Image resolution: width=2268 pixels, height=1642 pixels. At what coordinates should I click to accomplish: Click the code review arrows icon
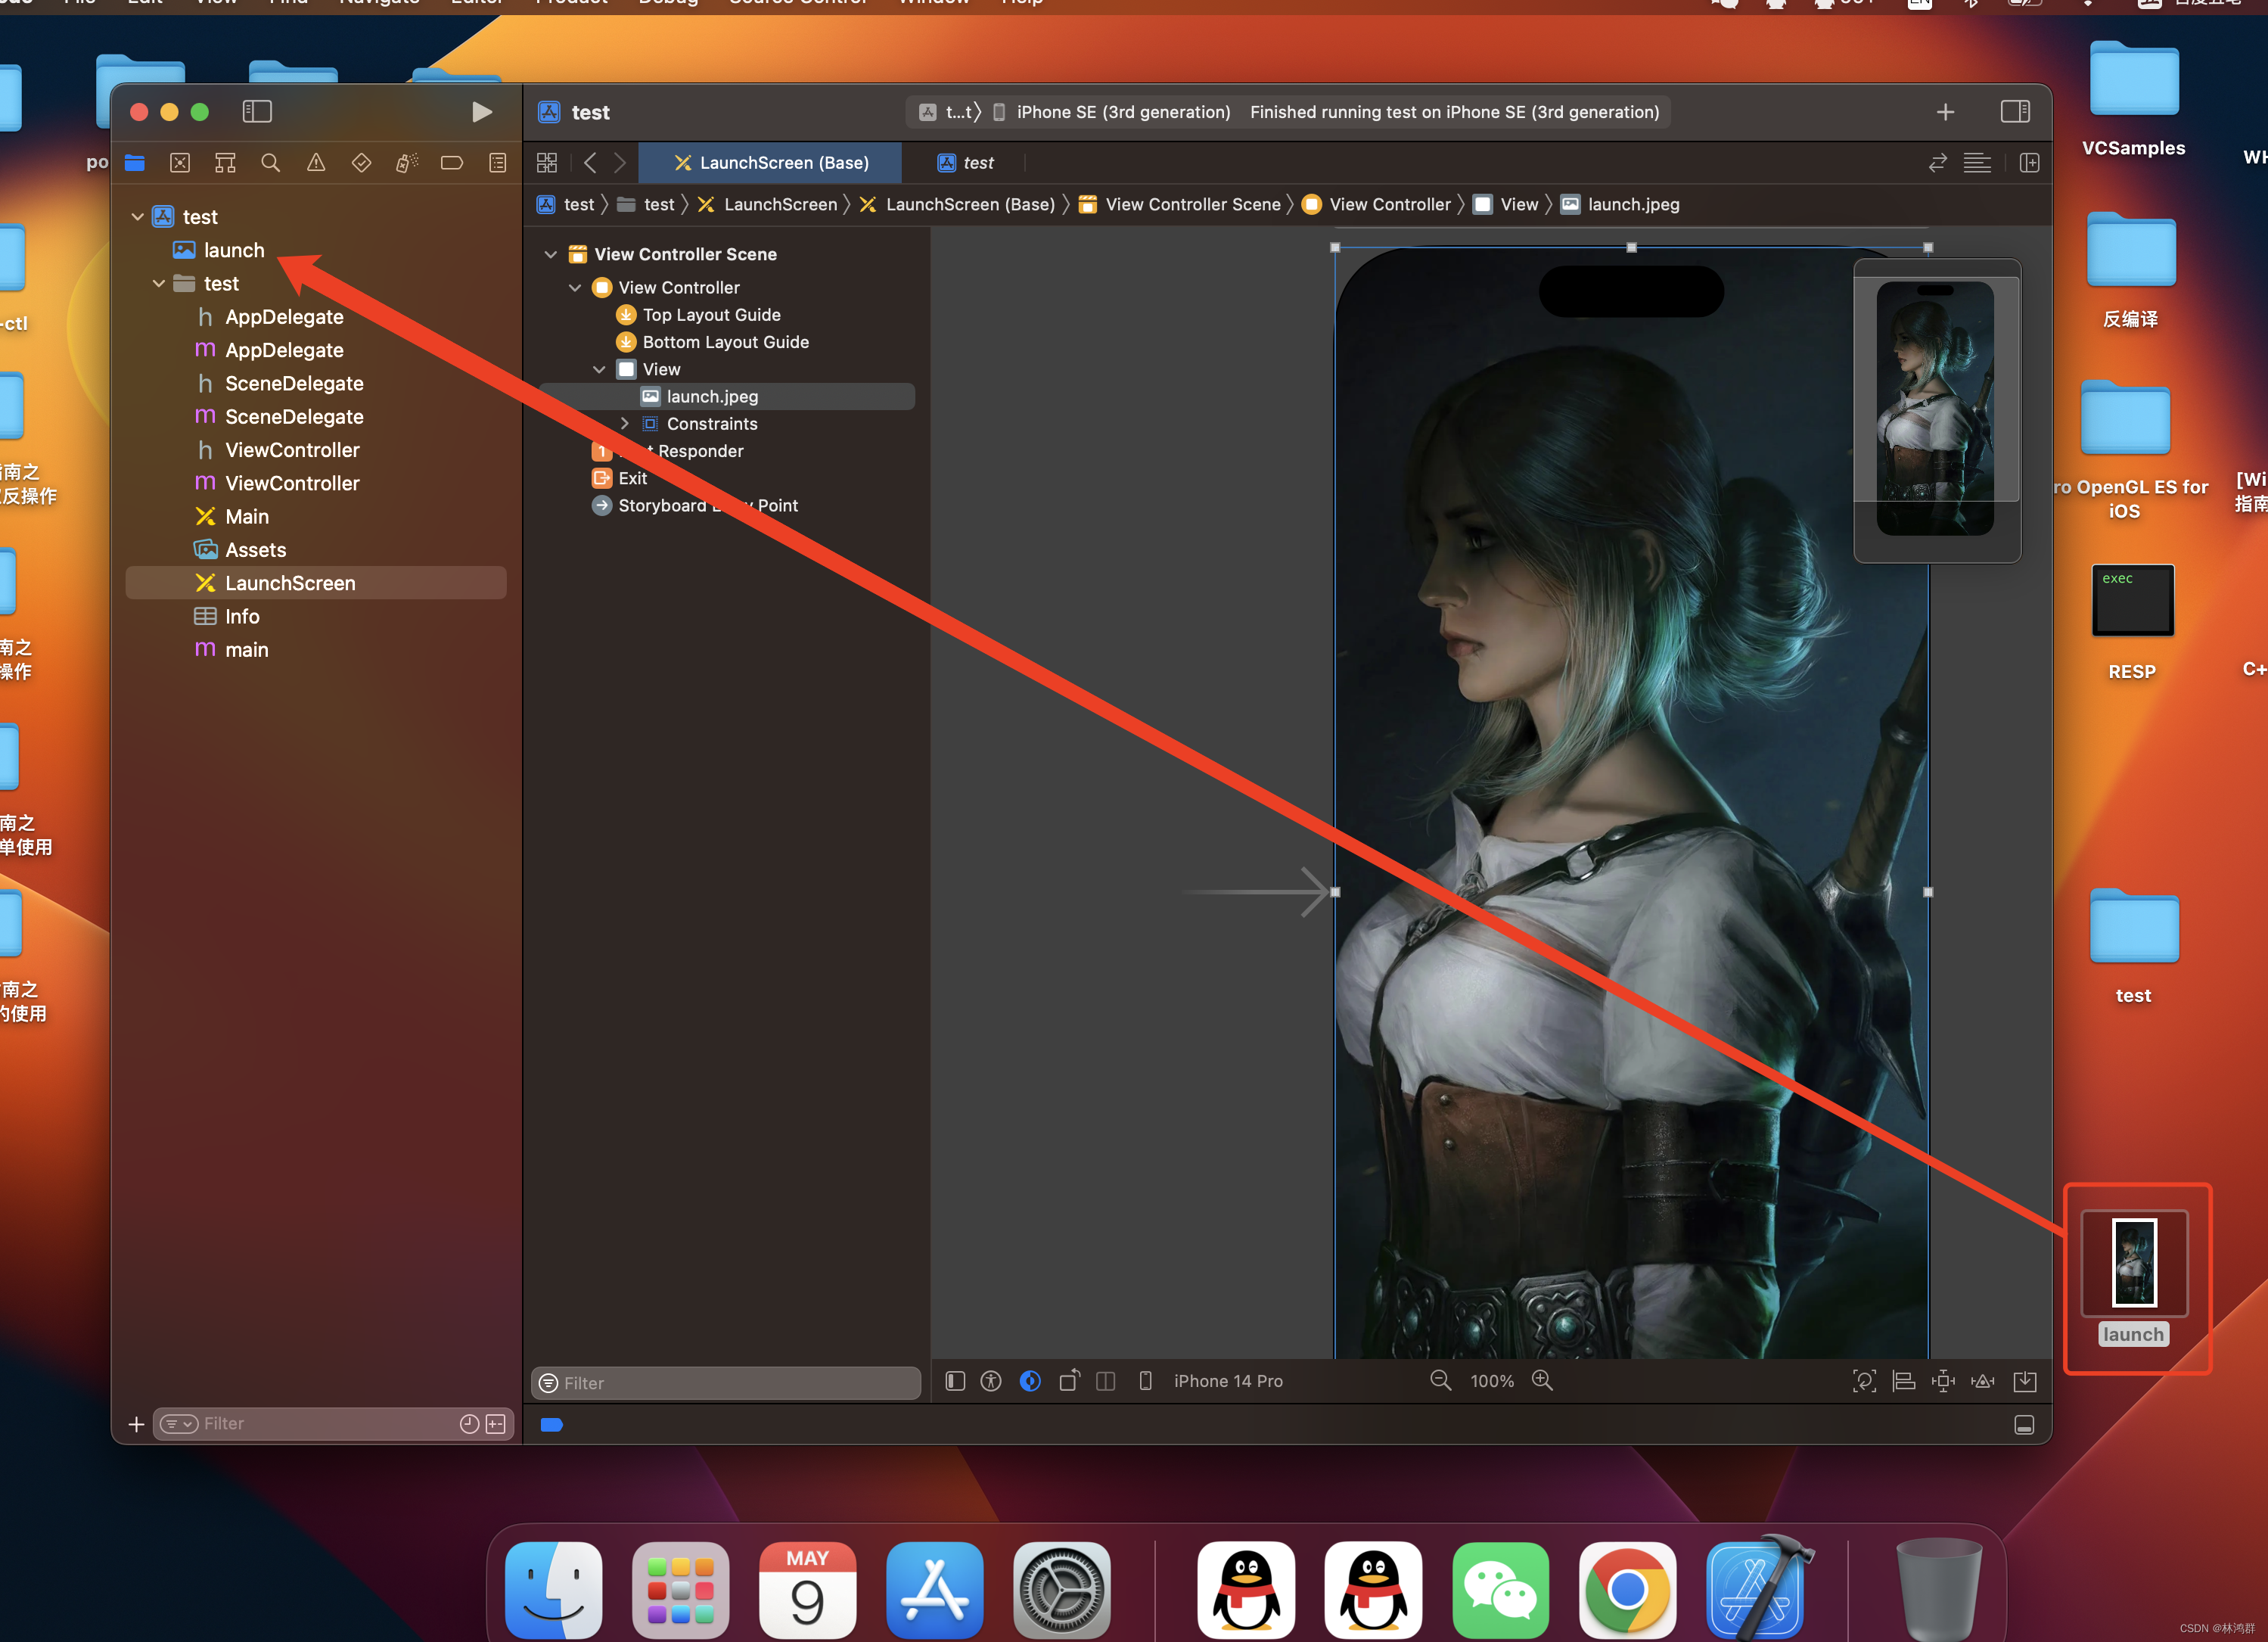[1938, 163]
